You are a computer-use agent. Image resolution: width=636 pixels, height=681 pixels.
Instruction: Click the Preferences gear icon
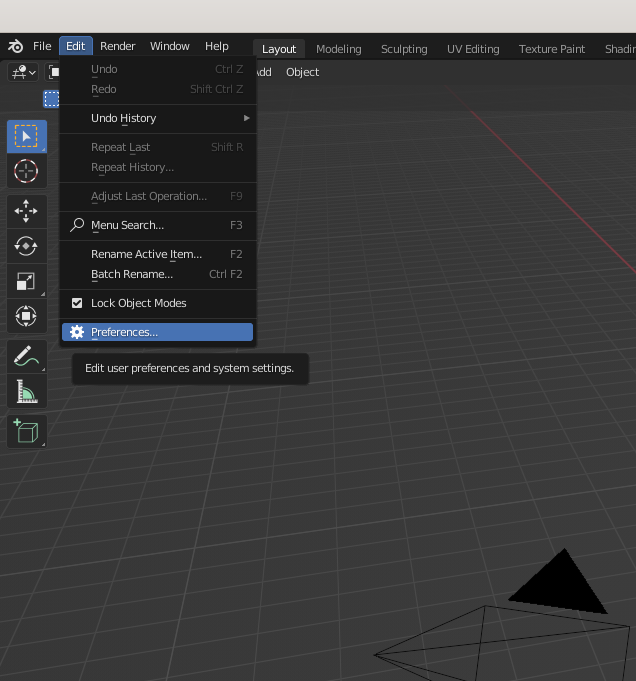77,332
